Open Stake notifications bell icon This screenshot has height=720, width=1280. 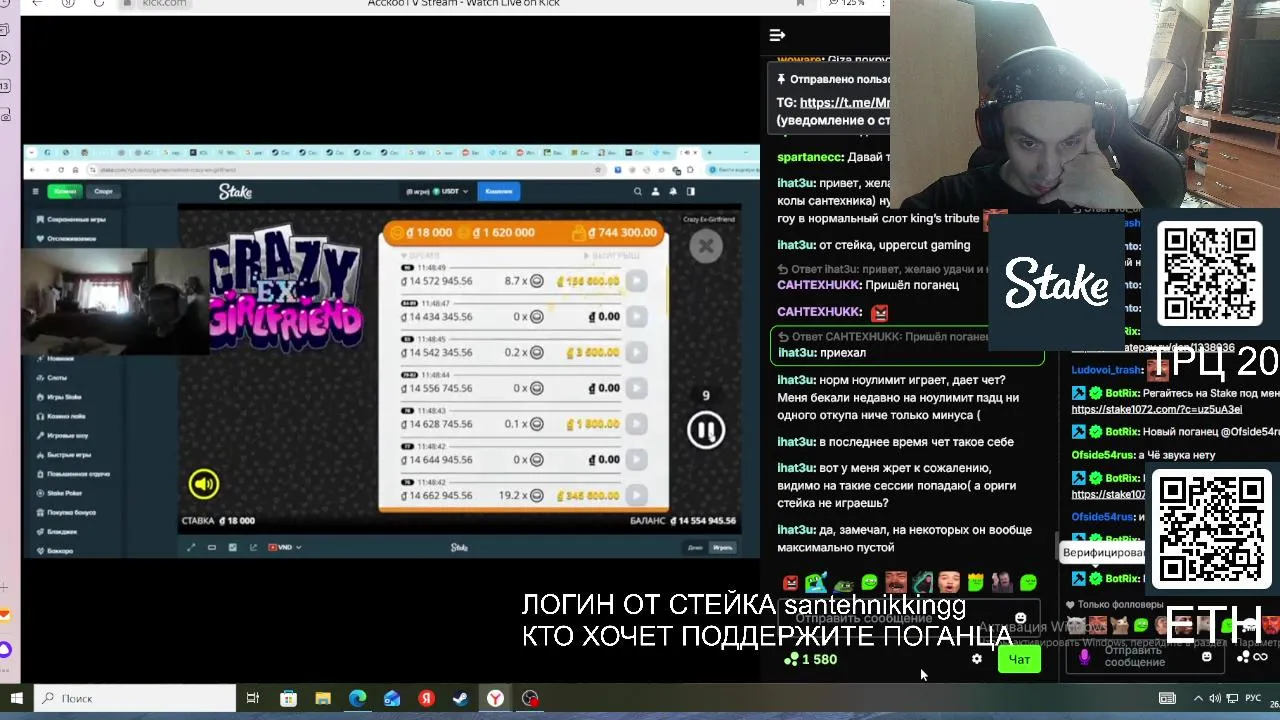click(x=673, y=191)
